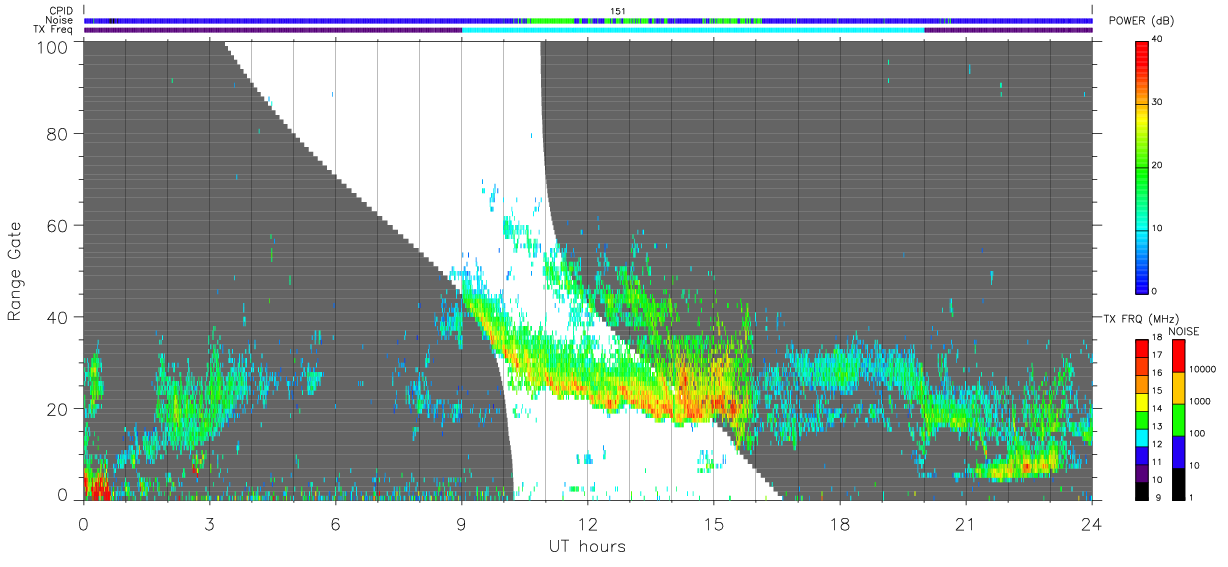1228x567 pixels.
Task: Click x-axis tick label 24
Action: point(1091,523)
